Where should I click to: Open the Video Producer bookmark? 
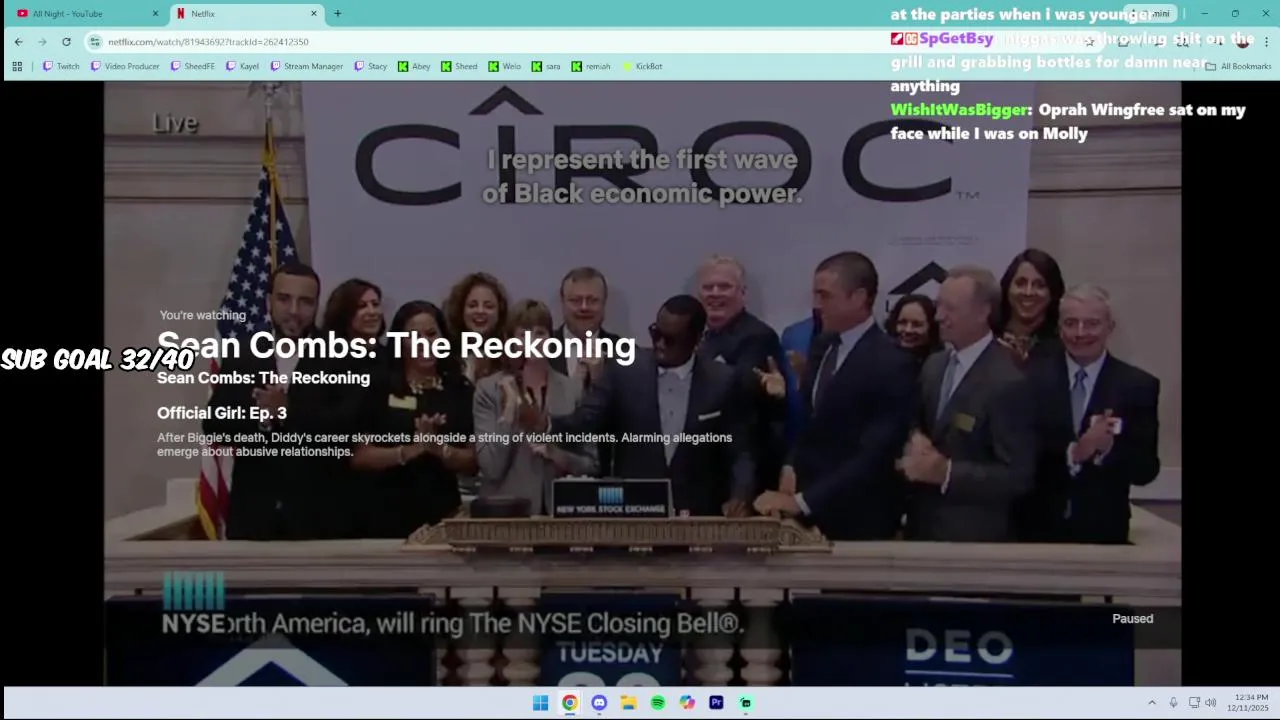pyautogui.click(x=125, y=66)
